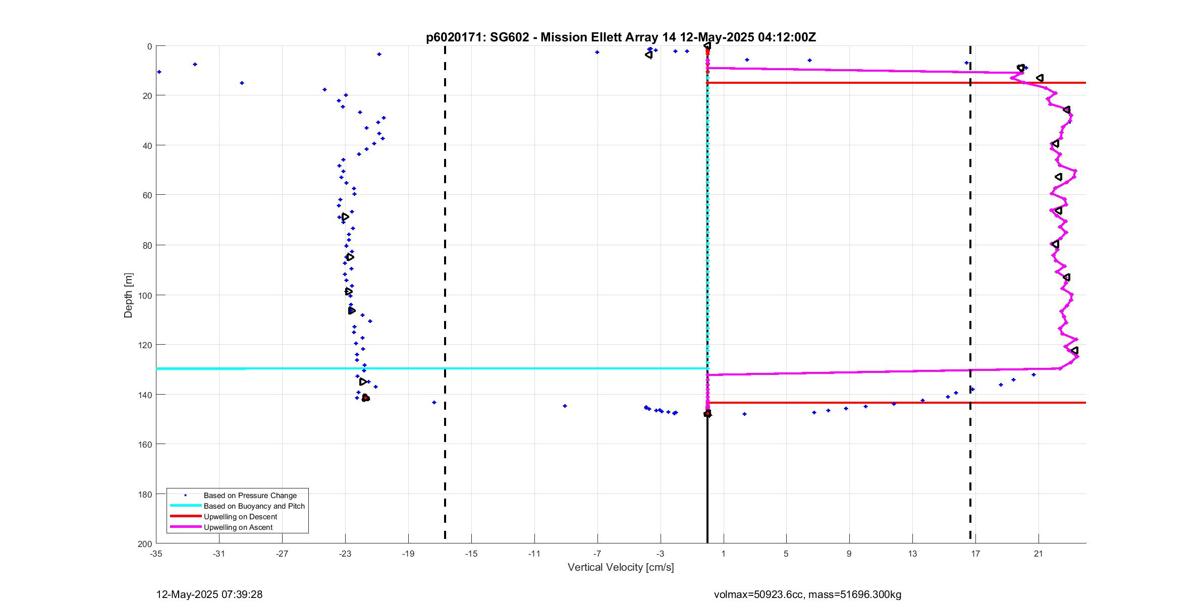
Task: Click legend entry 'Upwelling on Descent'
Action: [x=241, y=516]
